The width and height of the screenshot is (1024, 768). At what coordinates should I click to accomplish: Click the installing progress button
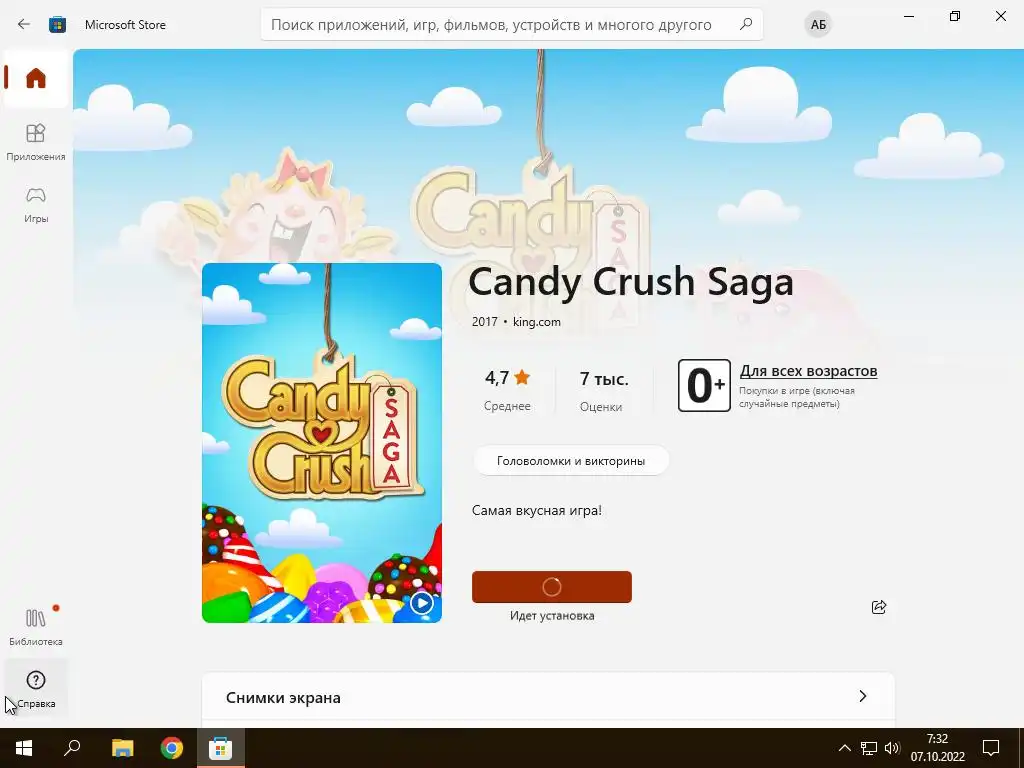552,586
